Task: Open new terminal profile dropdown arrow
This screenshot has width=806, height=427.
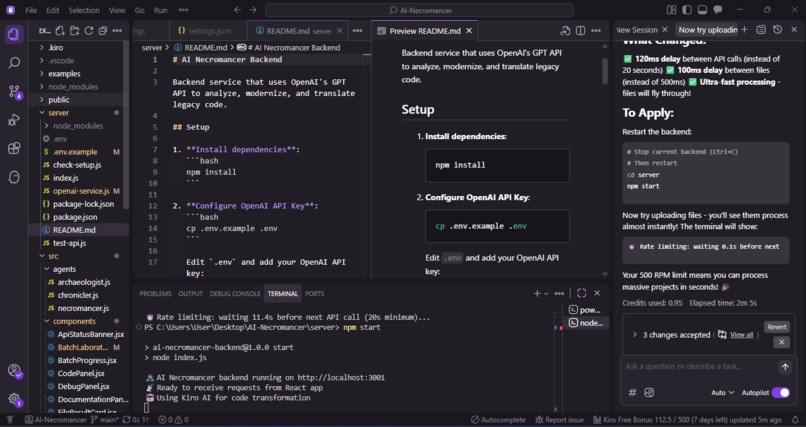Action: [x=546, y=293]
